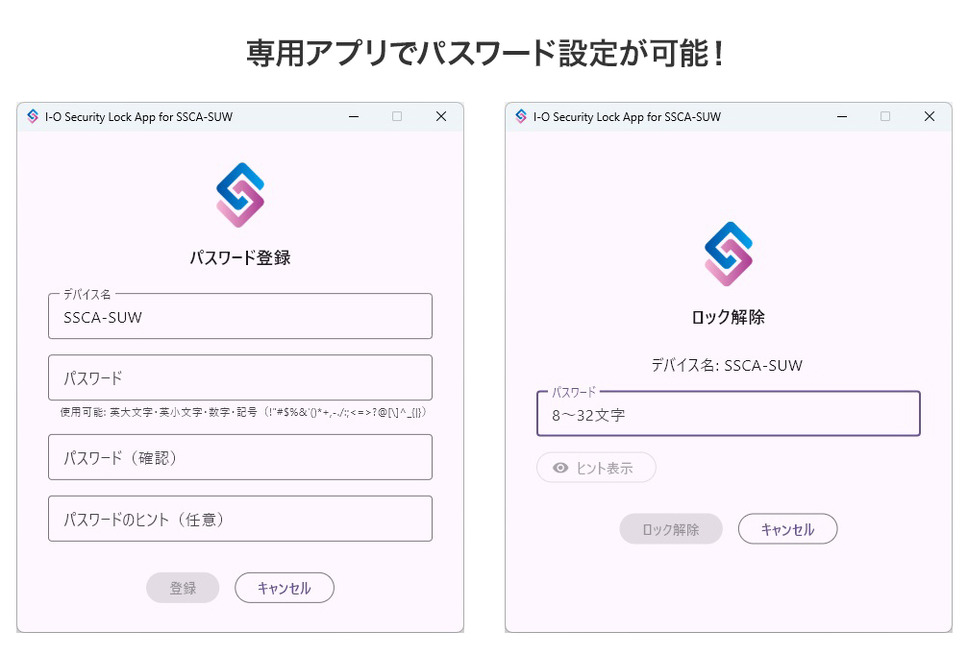Image resolution: width=968 pixels, height=655 pixels.
Task: Click the パスワードのヒント（任意） field
Action: coord(240,519)
